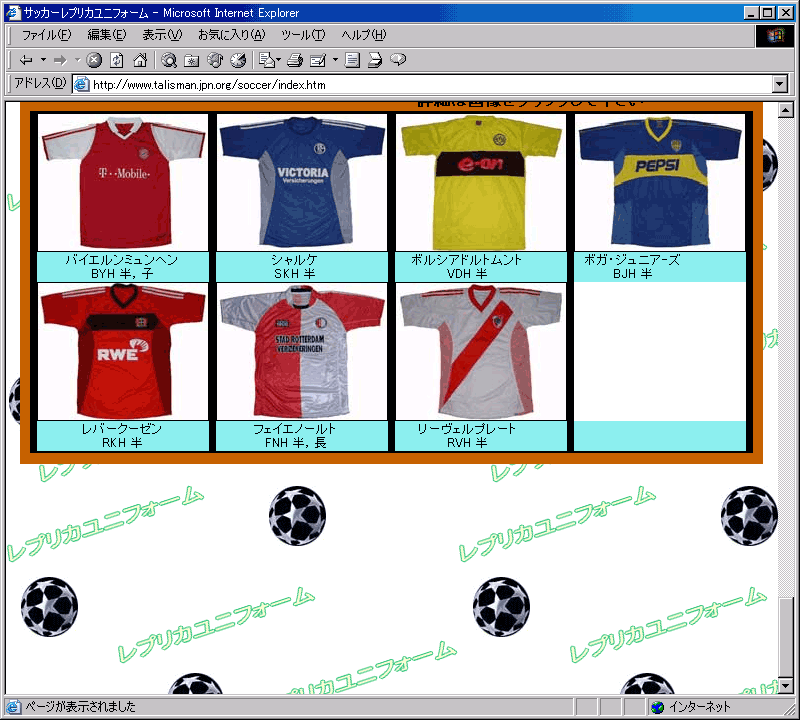
Task: Open the Forward history dropdown arrow
Action: coord(78,60)
